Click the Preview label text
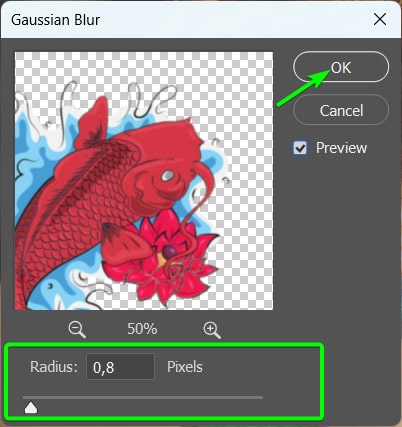The height and width of the screenshot is (427, 402). click(341, 148)
